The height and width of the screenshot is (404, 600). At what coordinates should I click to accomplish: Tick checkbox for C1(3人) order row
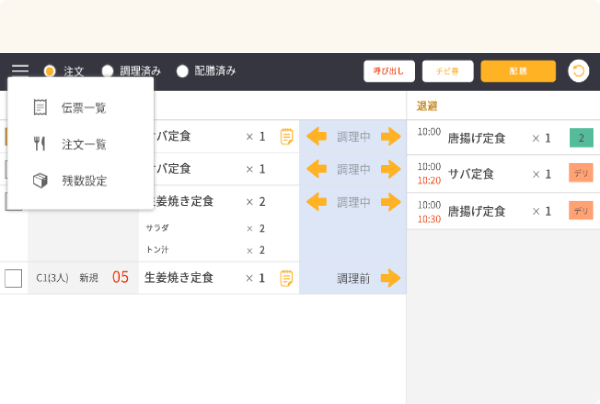(13, 278)
